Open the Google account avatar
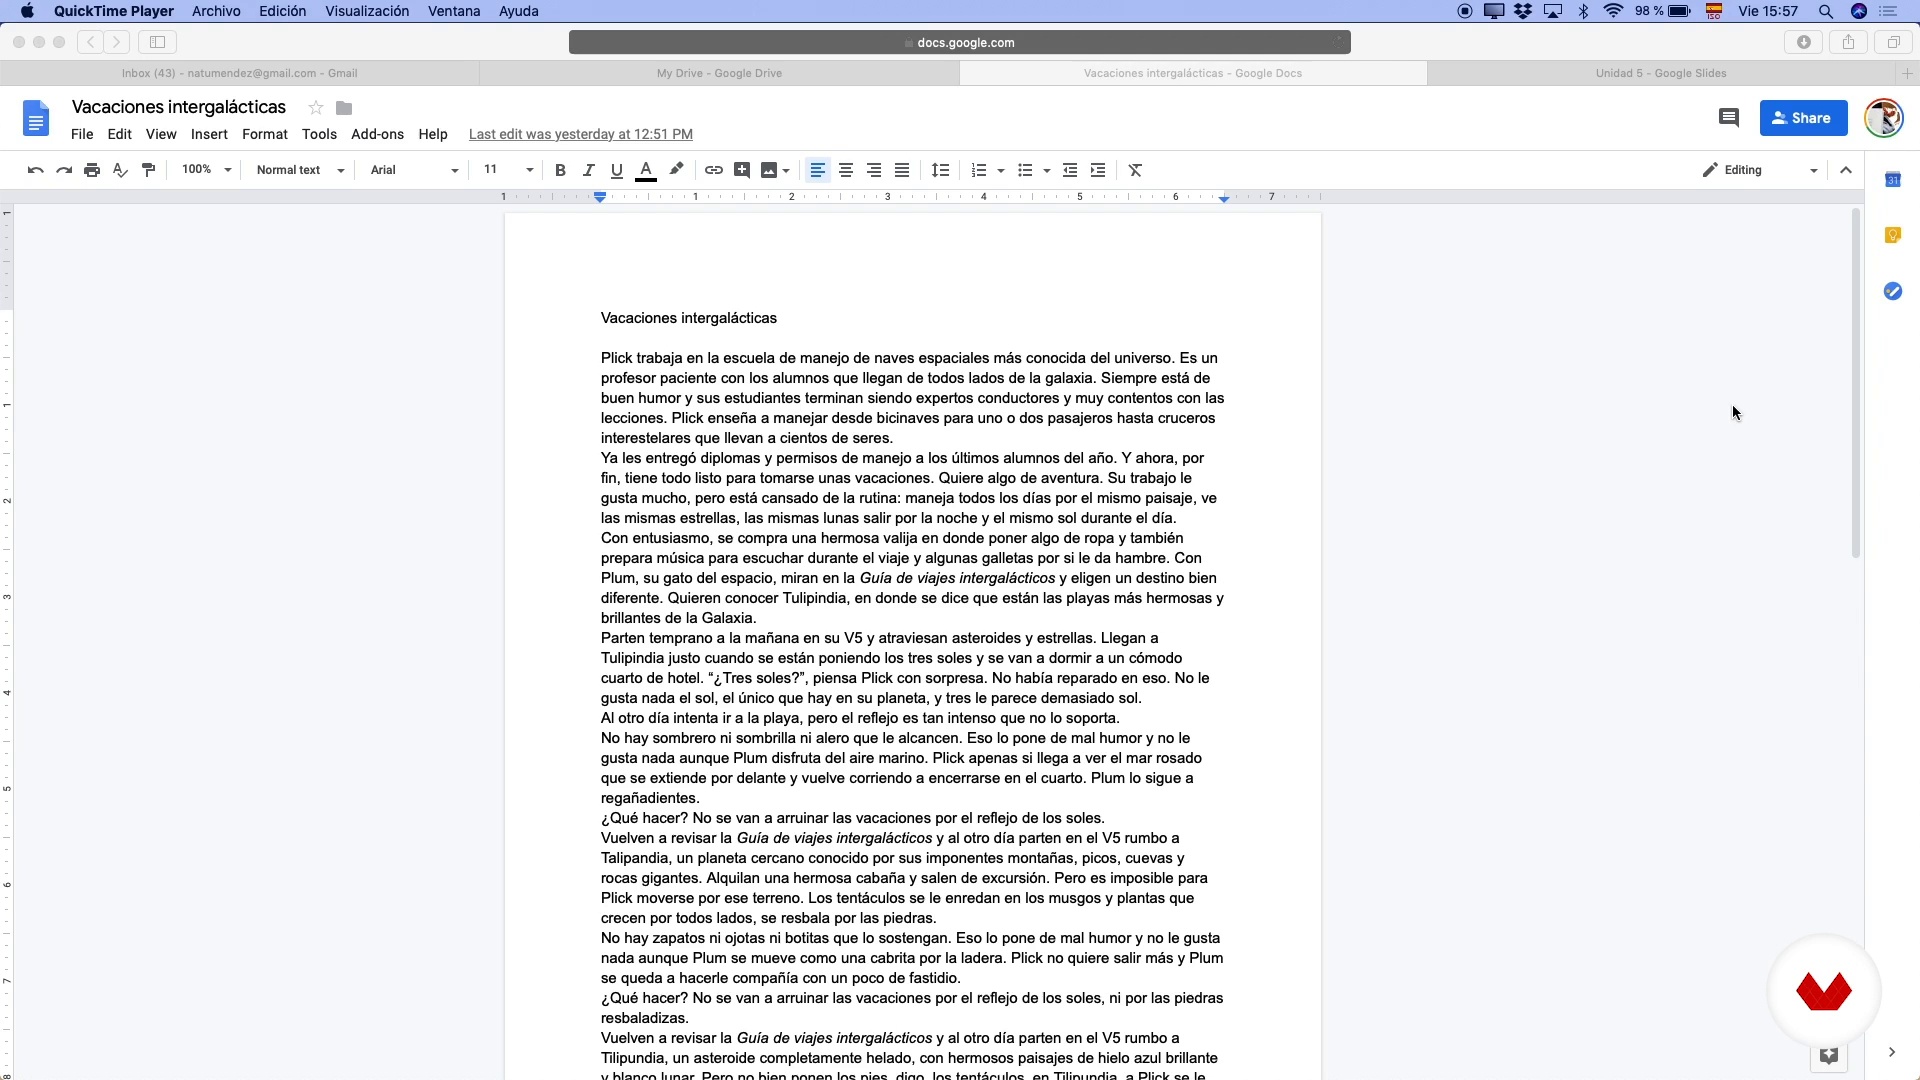The height and width of the screenshot is (1080, 1920). coord(1884,118)
